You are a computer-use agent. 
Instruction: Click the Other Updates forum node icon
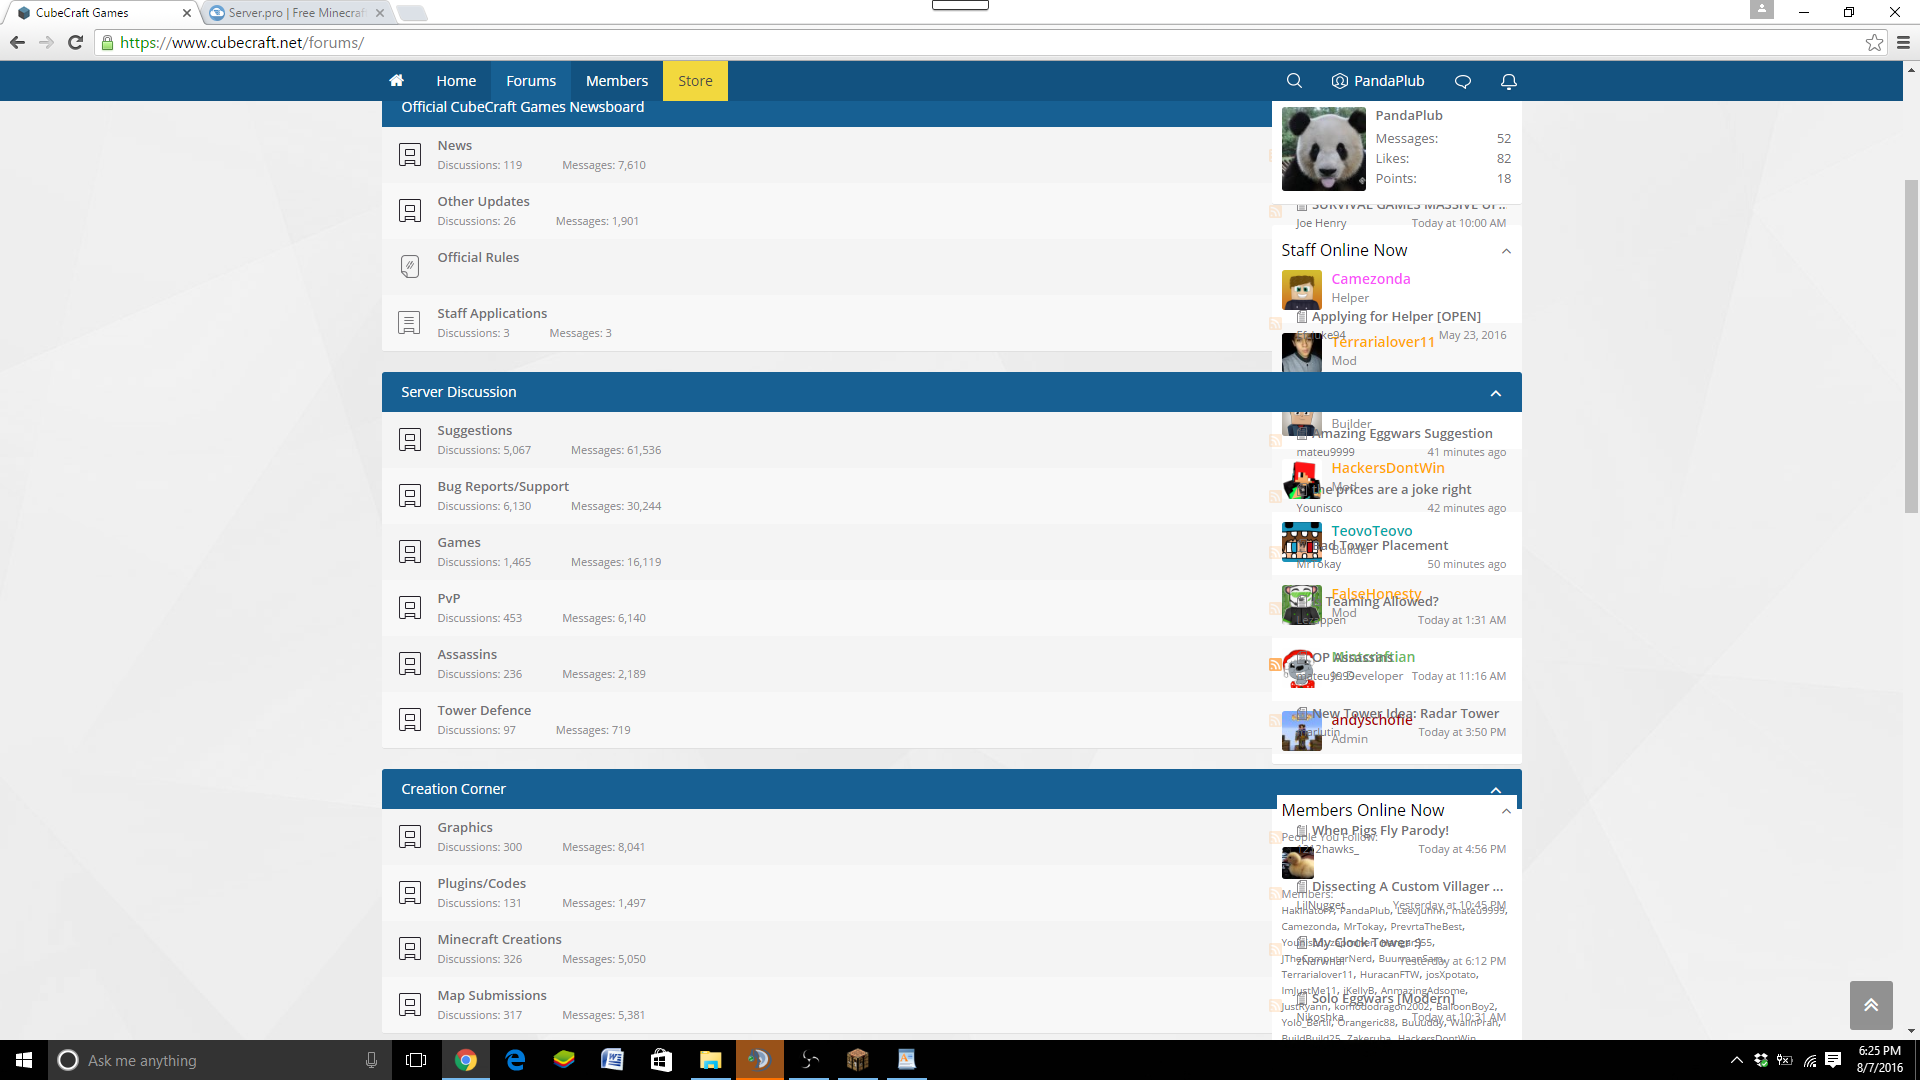coord(410,210)
